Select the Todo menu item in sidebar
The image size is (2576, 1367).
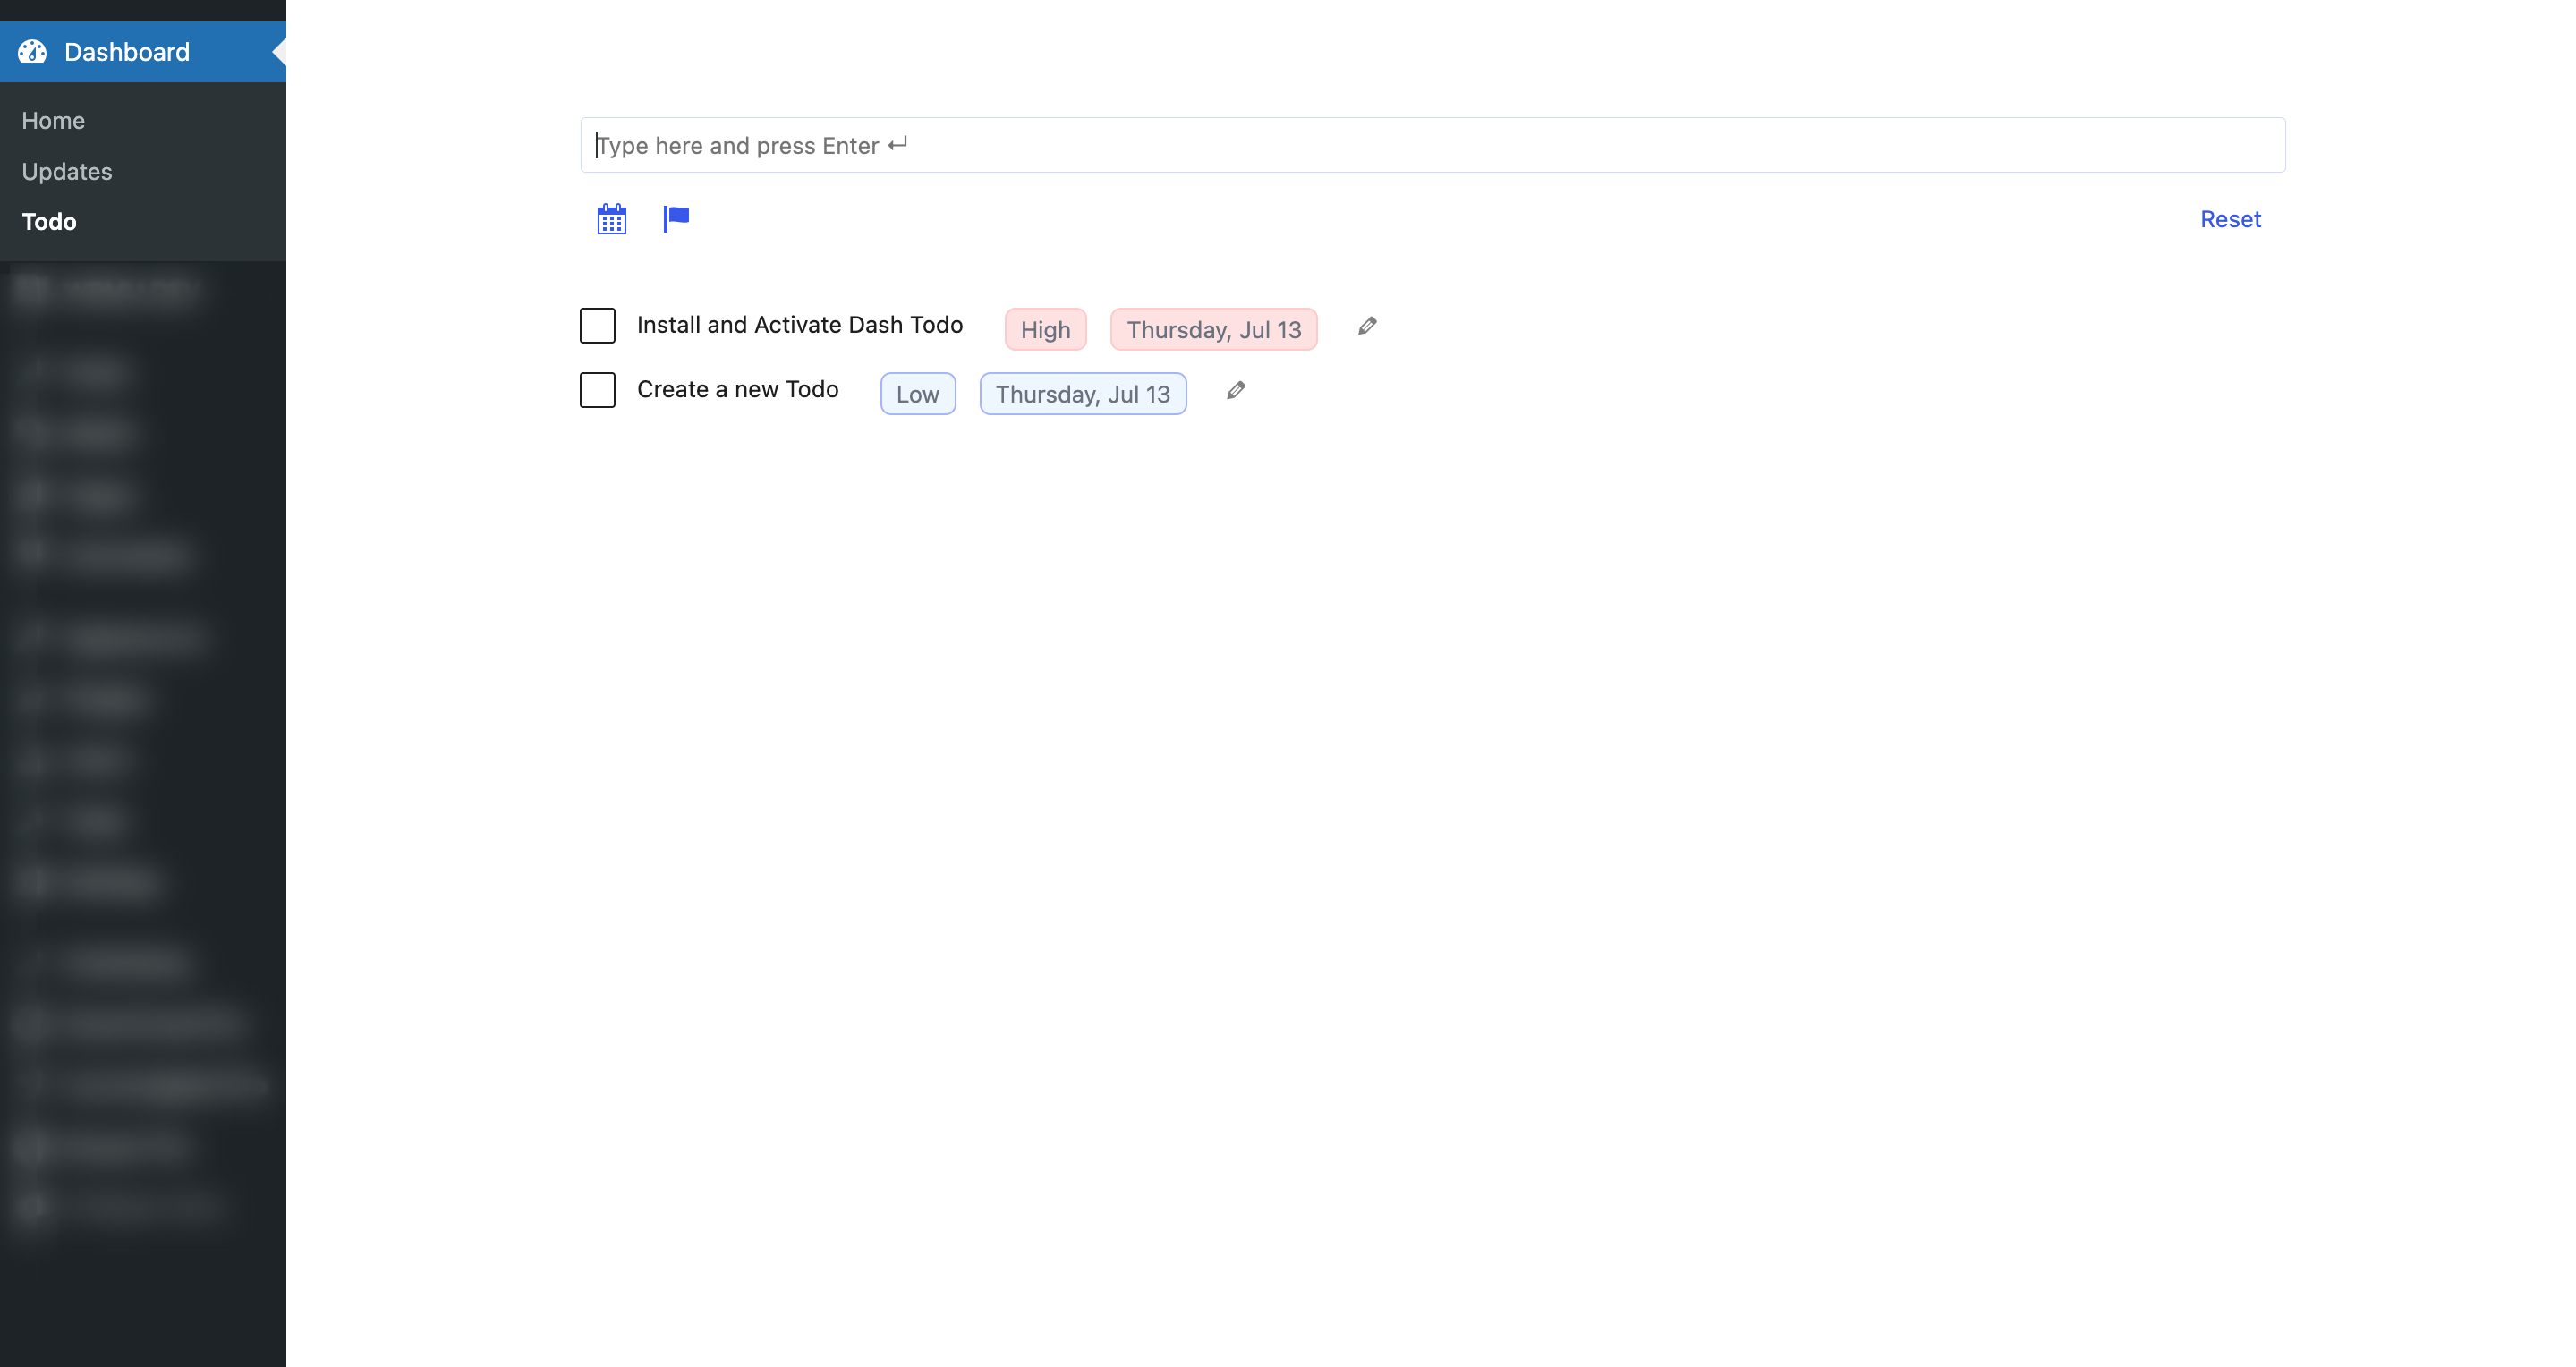(x=47, y=220)
